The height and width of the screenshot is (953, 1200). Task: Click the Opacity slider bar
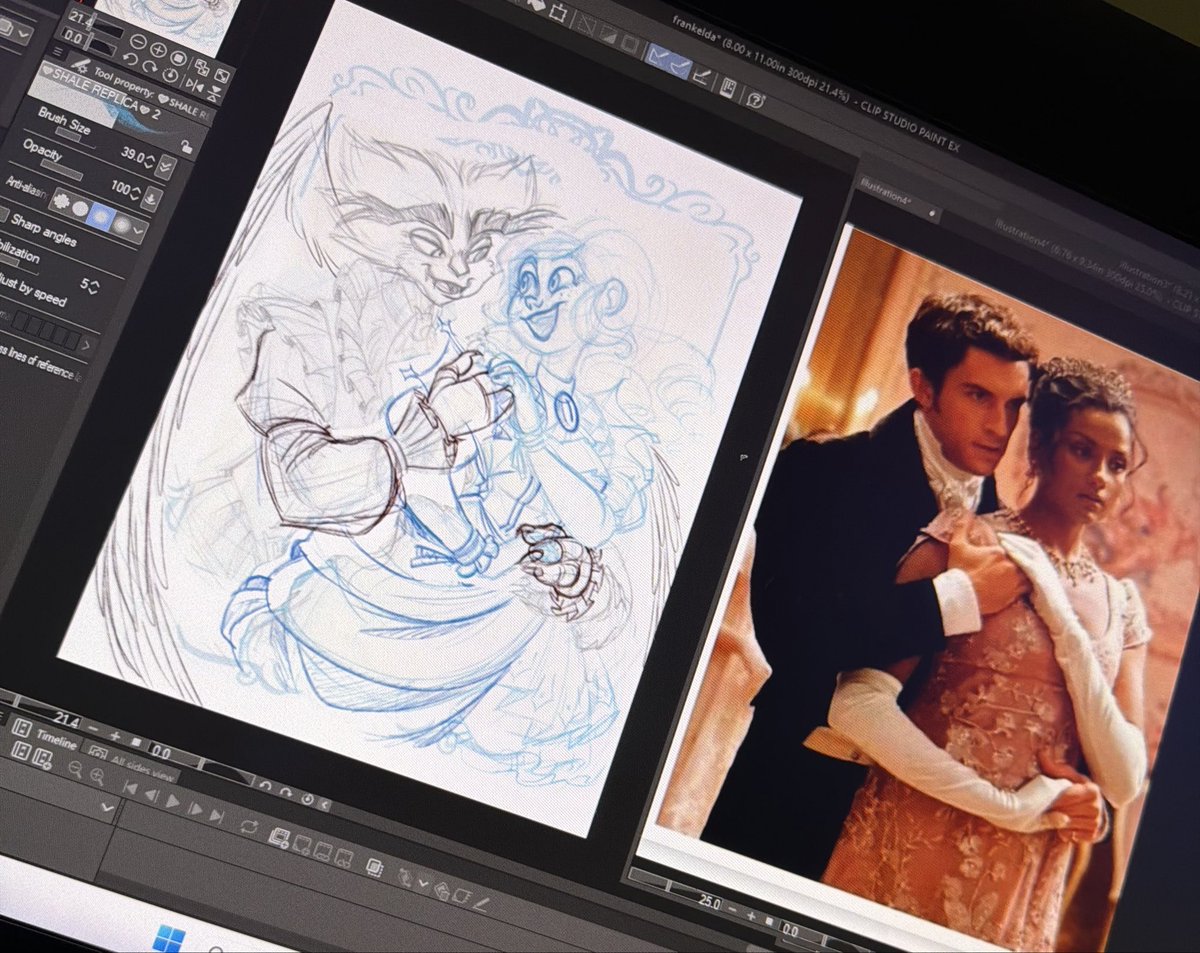click(61, 170)
